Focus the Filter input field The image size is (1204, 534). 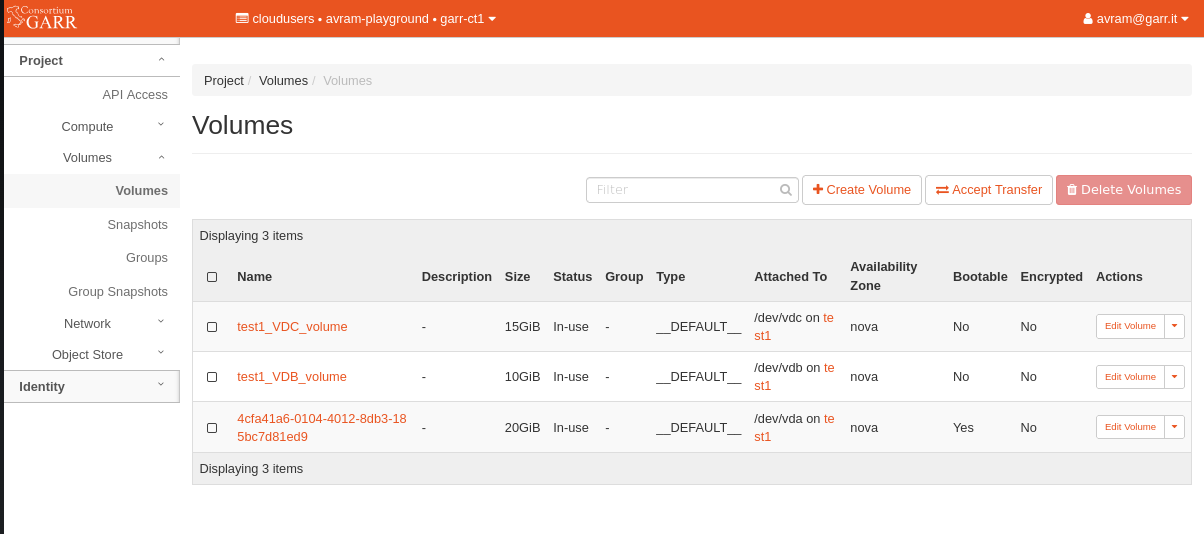click(x=692, y=190)
